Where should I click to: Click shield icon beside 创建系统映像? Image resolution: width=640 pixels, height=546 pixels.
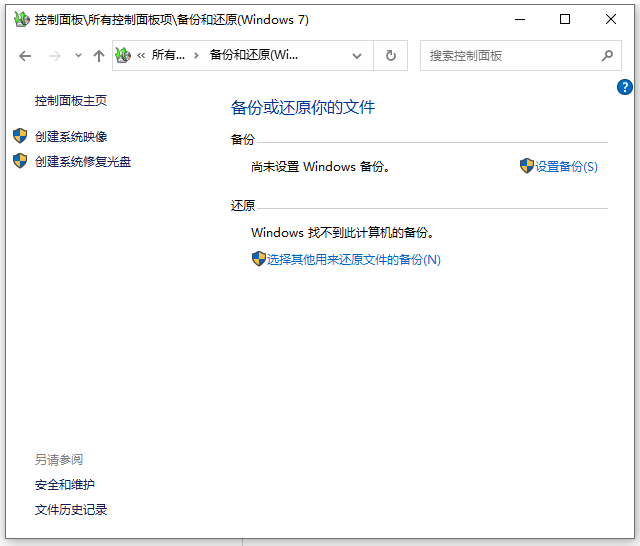point(20,136)
